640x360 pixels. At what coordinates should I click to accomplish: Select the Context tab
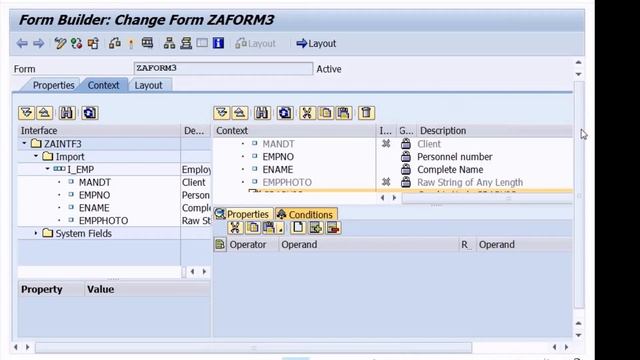pyautogui.click(x=104, y=85)
